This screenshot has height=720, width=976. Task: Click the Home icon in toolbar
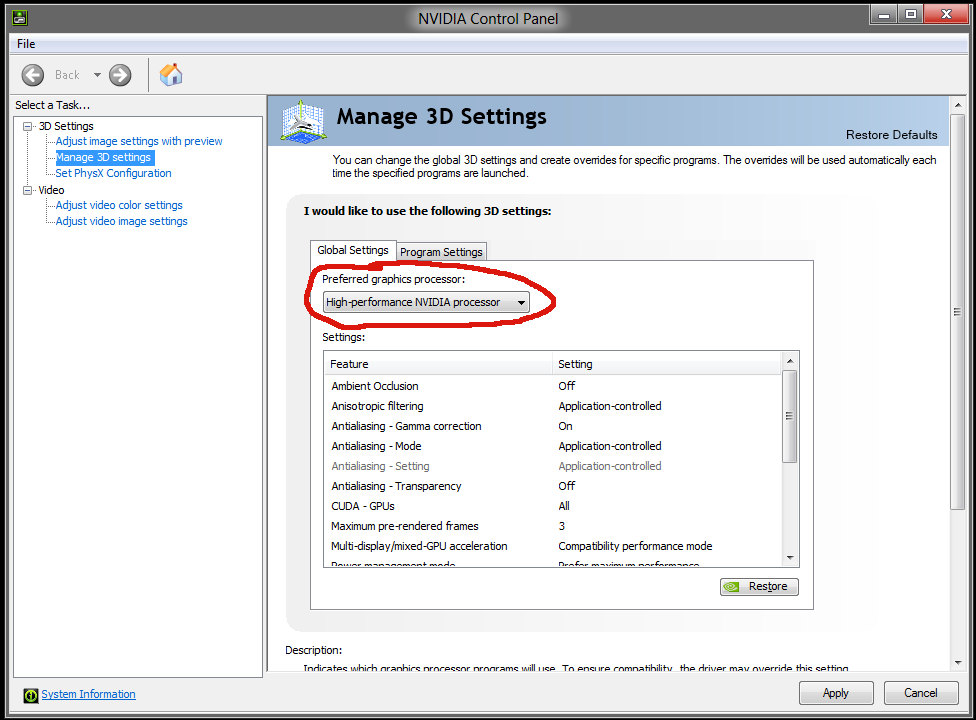(x=171, y=75)
